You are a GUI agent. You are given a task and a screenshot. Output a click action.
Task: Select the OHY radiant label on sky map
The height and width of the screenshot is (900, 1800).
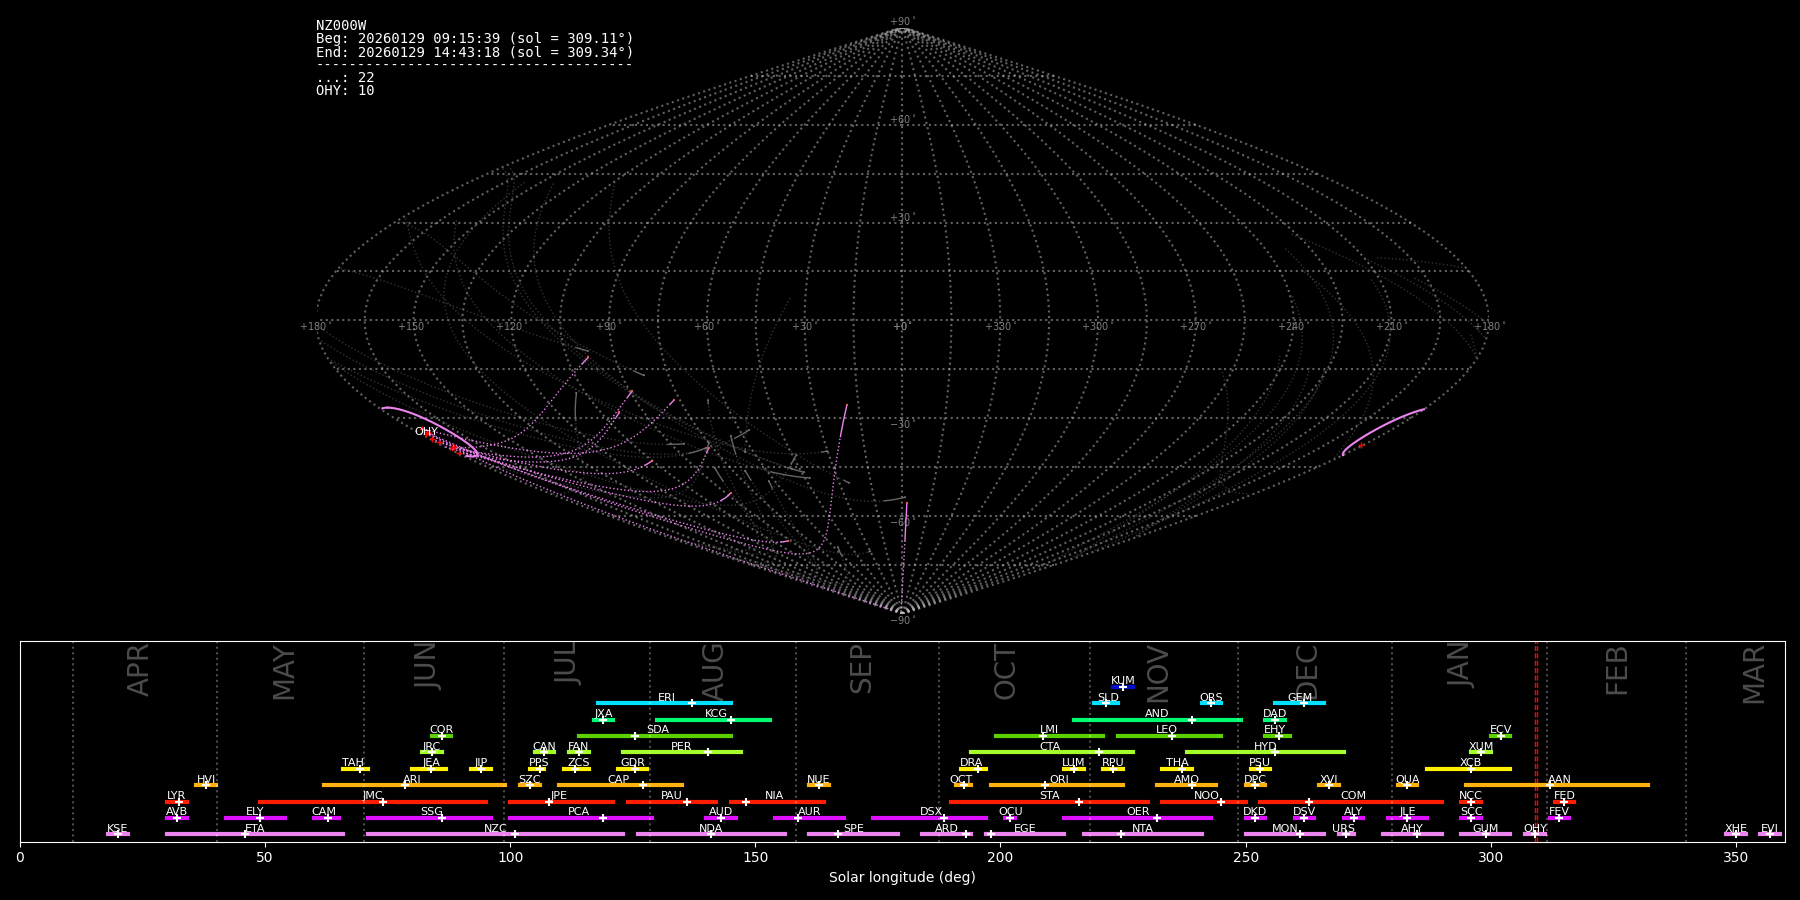[426, 432]
